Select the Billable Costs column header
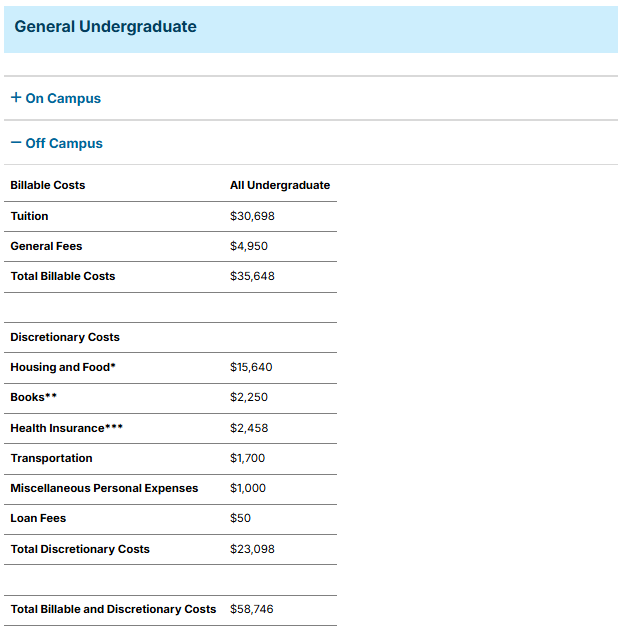This screenshot has height=628, width=618. [48, 185]
